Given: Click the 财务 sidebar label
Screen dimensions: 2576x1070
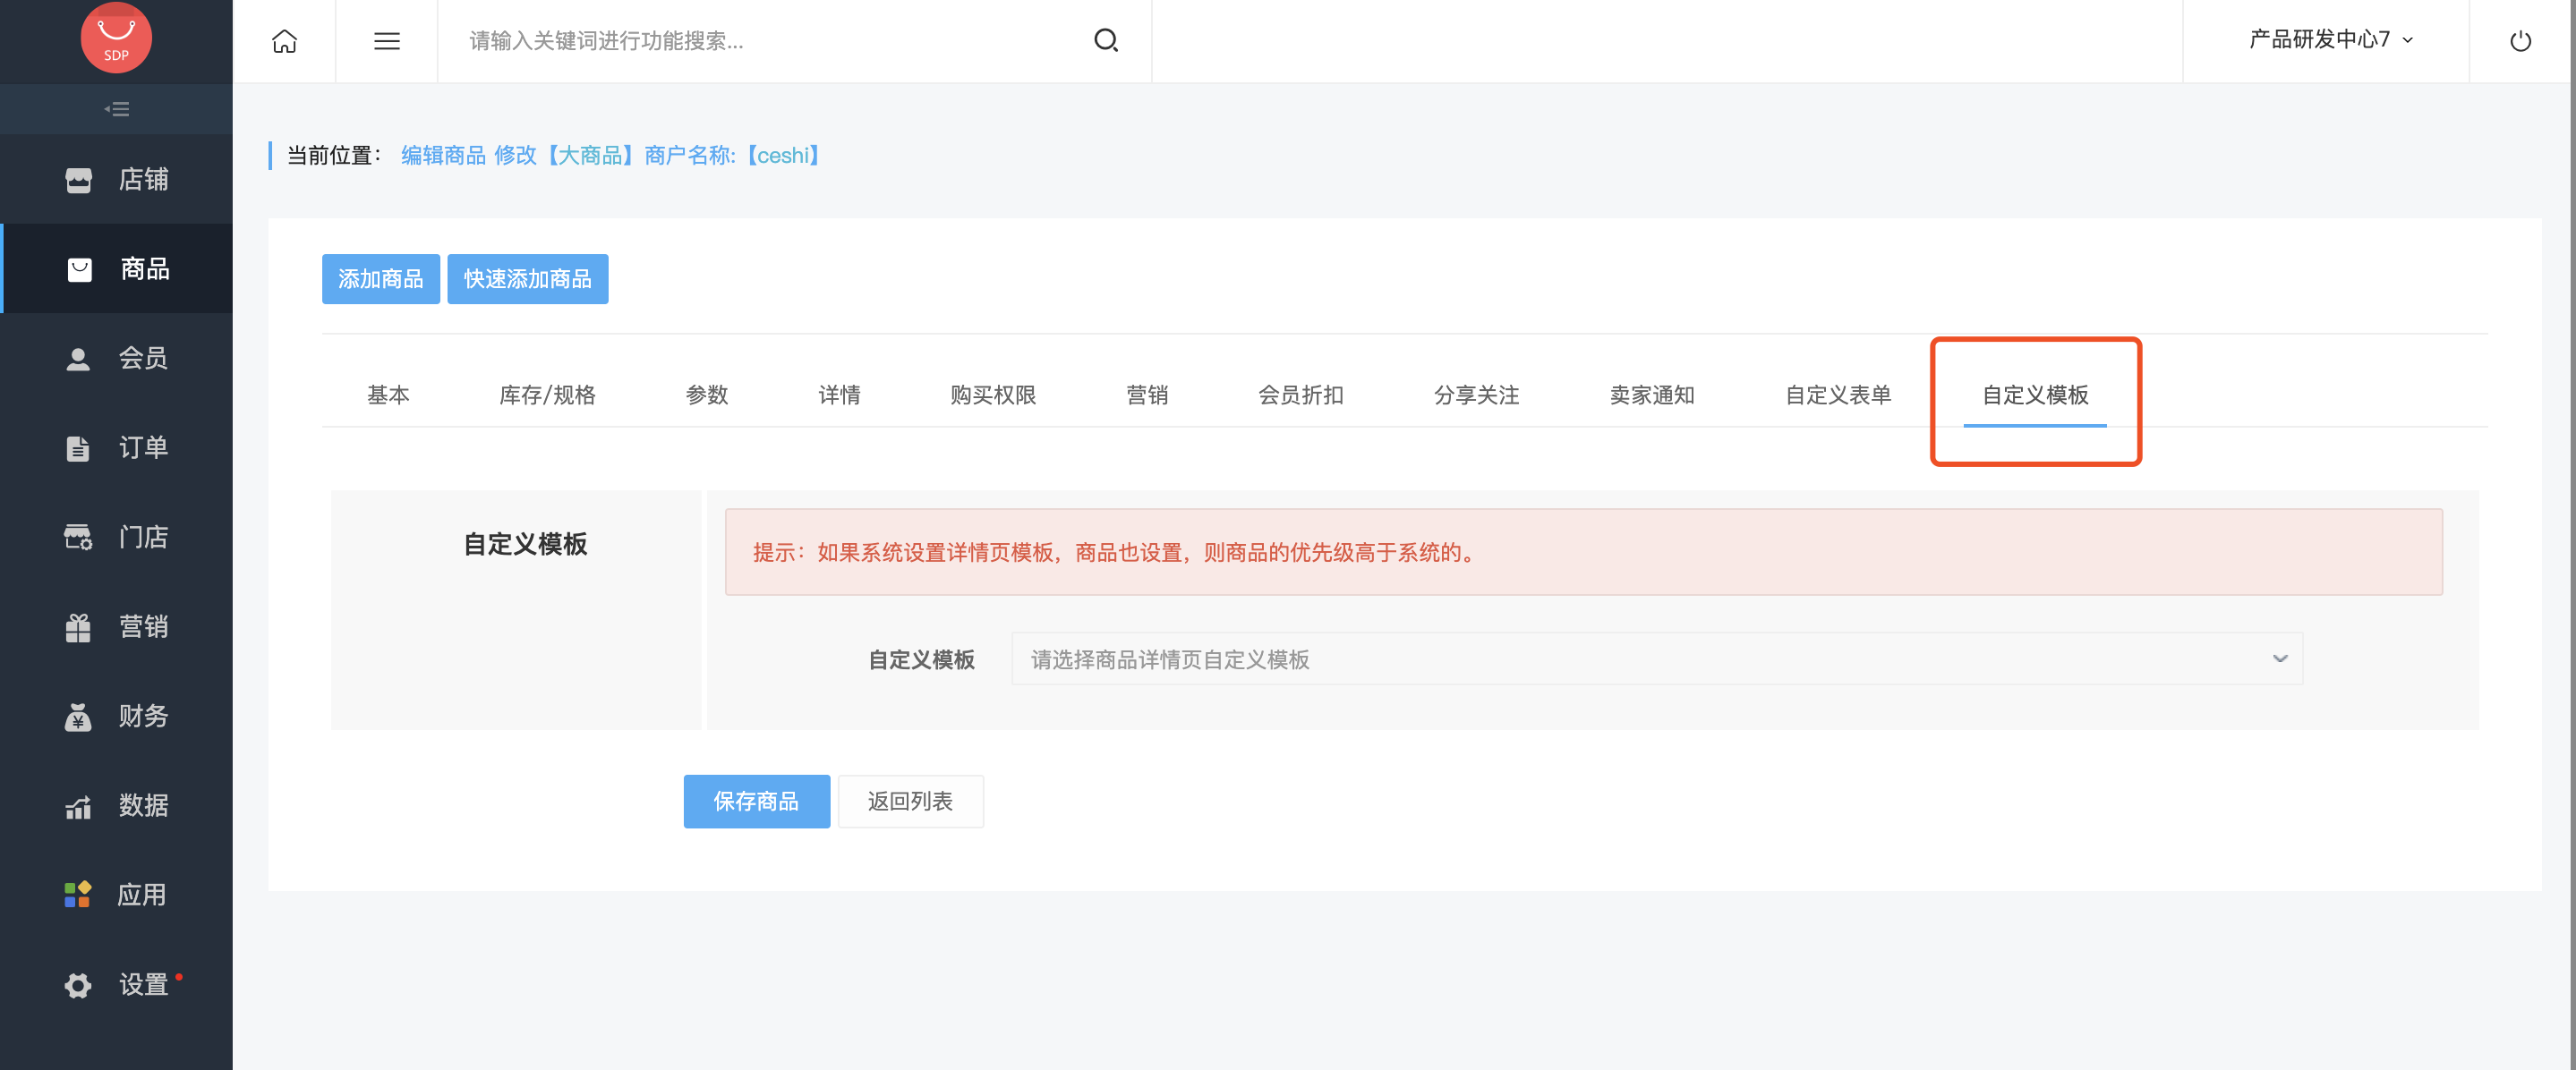Looking at the screenshot, I should pos(143,716).
